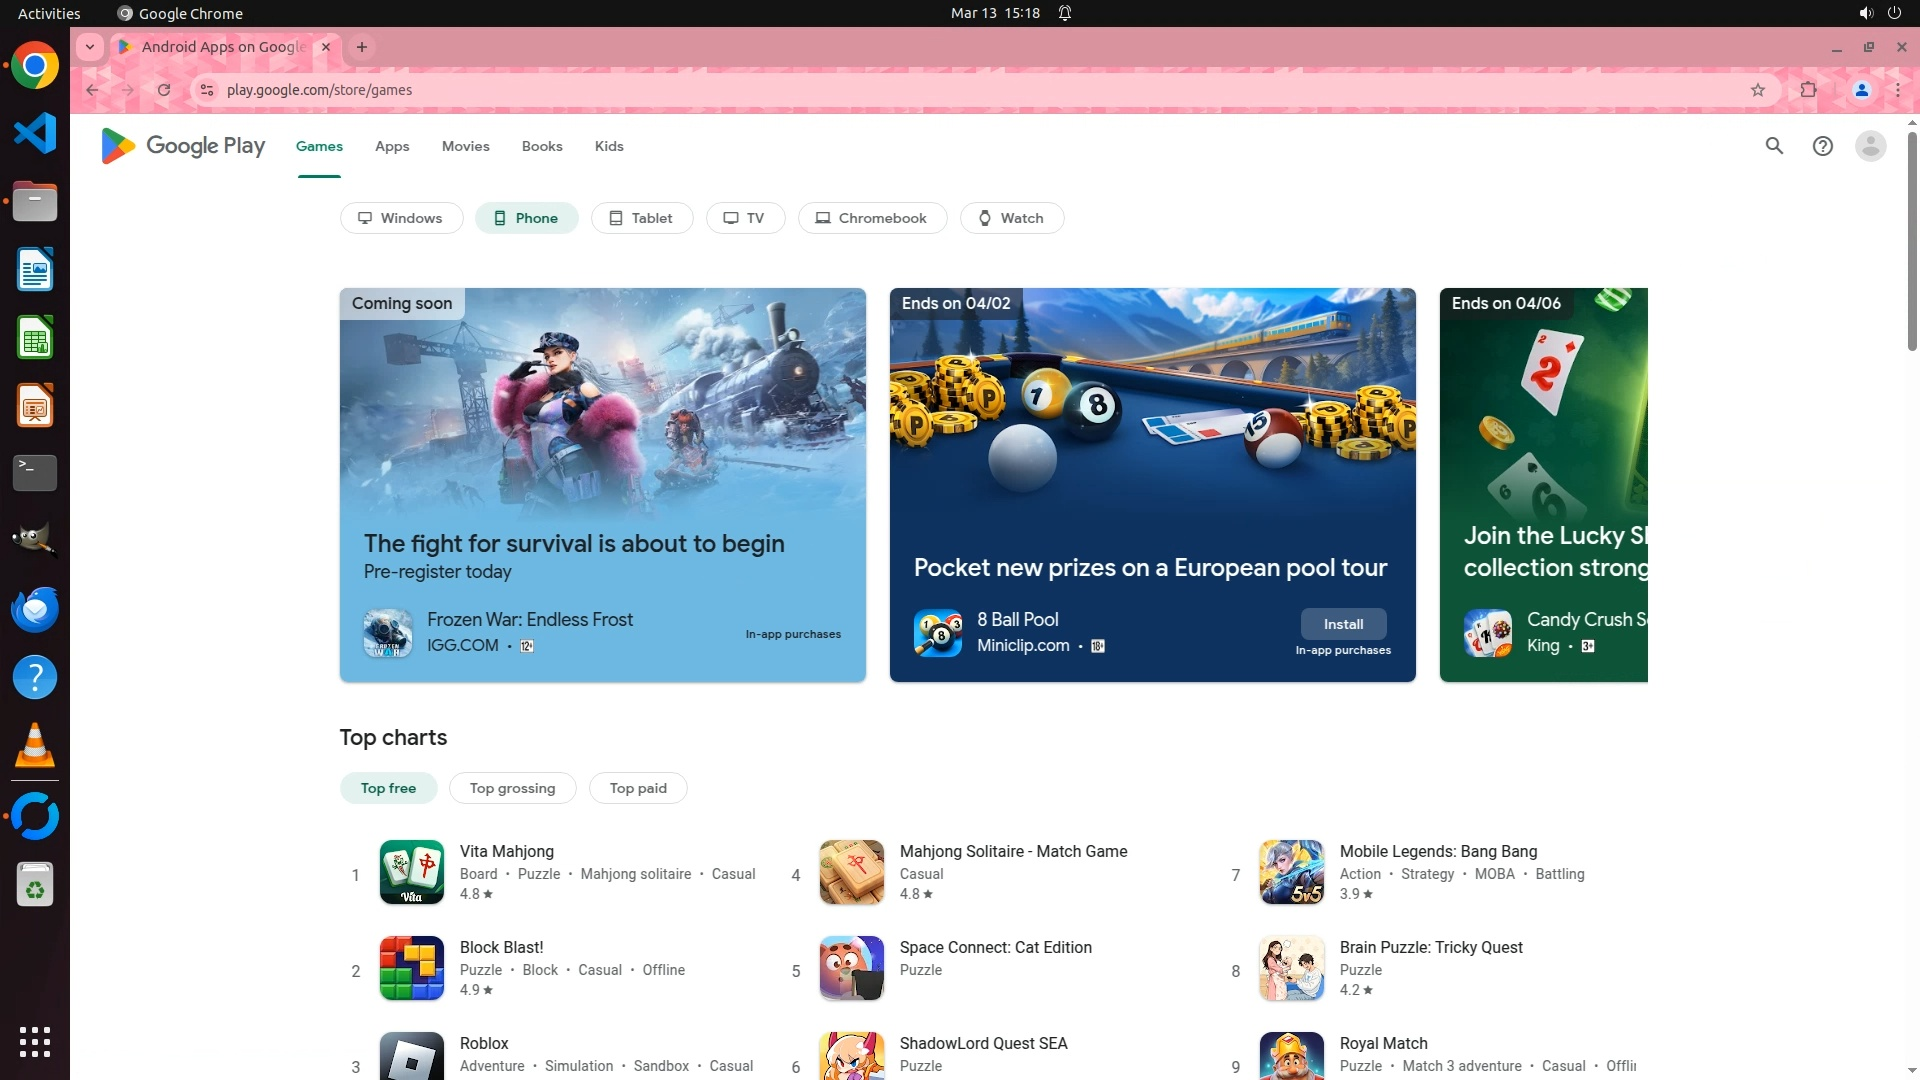This screenshot has height=1080, width=1920.
Task: Click the Google Play logo
Action: pyautogui.click(x=183, y=146)
